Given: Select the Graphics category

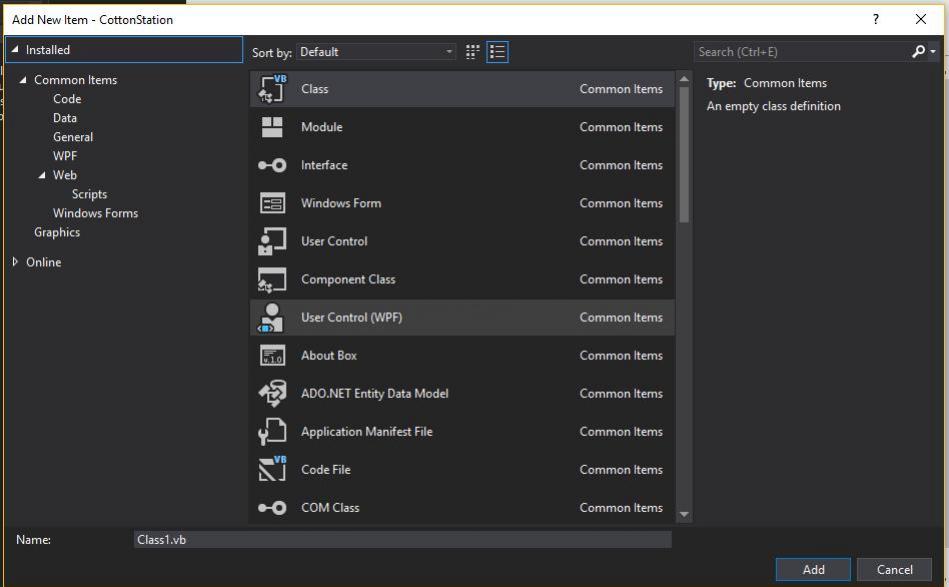Looking at the screenshot, I should 57,232.
